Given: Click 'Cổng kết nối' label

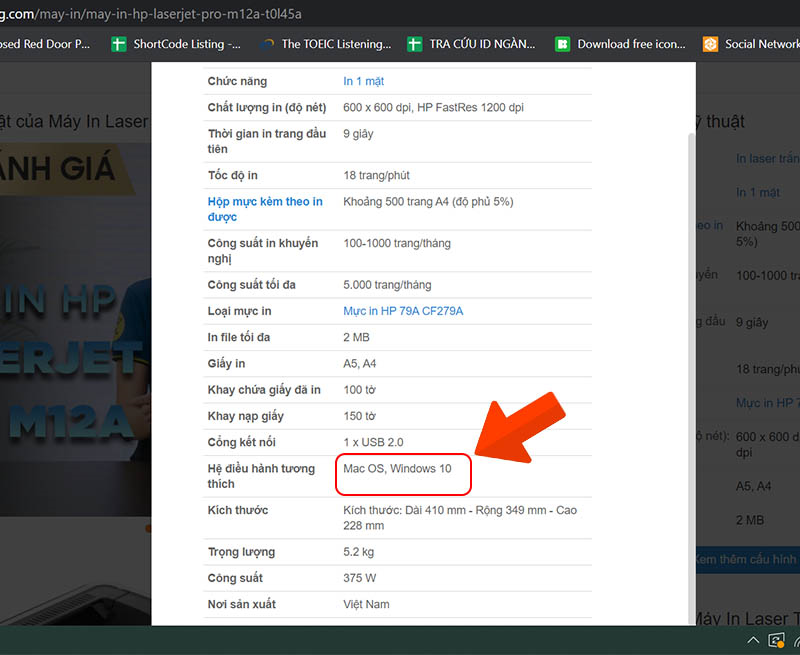Looking at the screenshot, I should (241, 442).
